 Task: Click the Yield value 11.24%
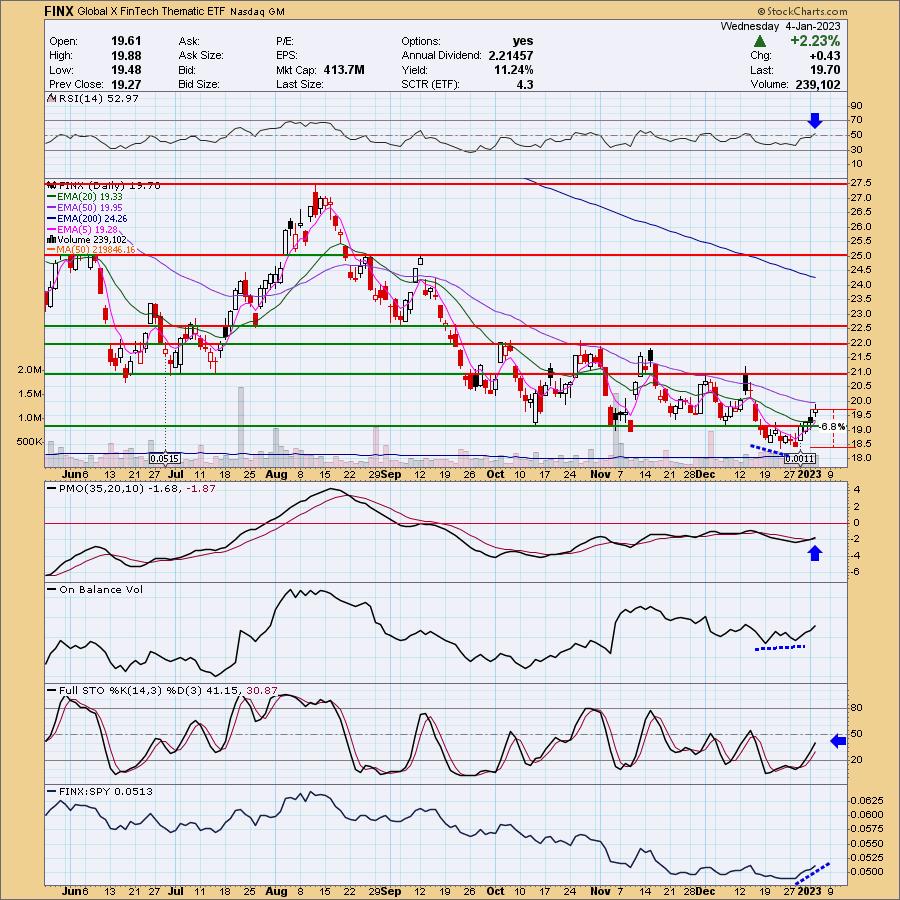(x=514, y=69)
